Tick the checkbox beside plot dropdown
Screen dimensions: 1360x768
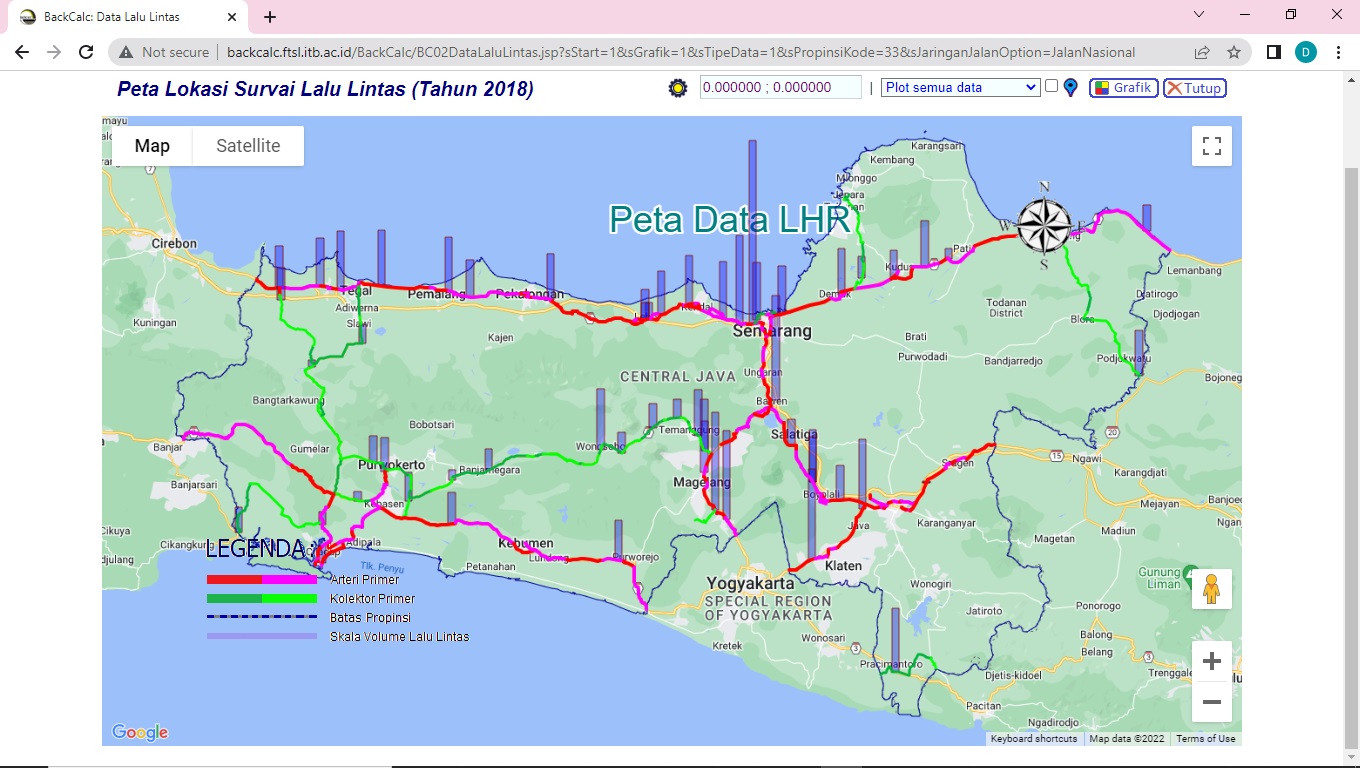[x=1051, y=86]
